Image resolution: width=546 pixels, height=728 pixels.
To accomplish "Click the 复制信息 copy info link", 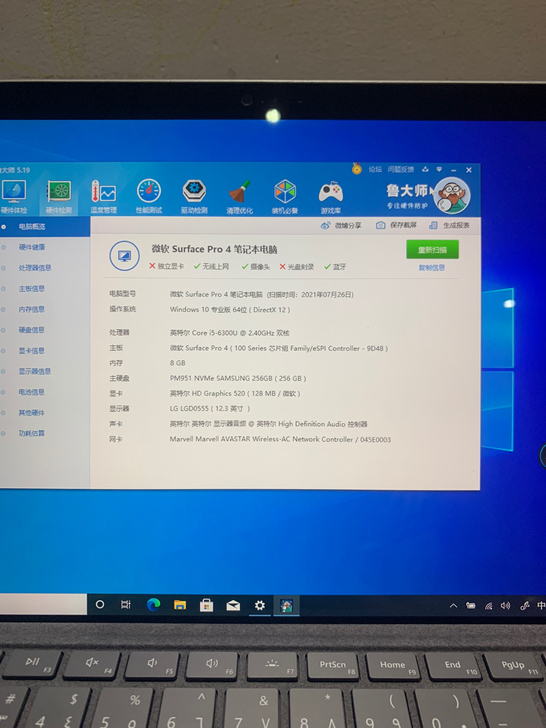I will pyautogui.click(x=432, y=268).
